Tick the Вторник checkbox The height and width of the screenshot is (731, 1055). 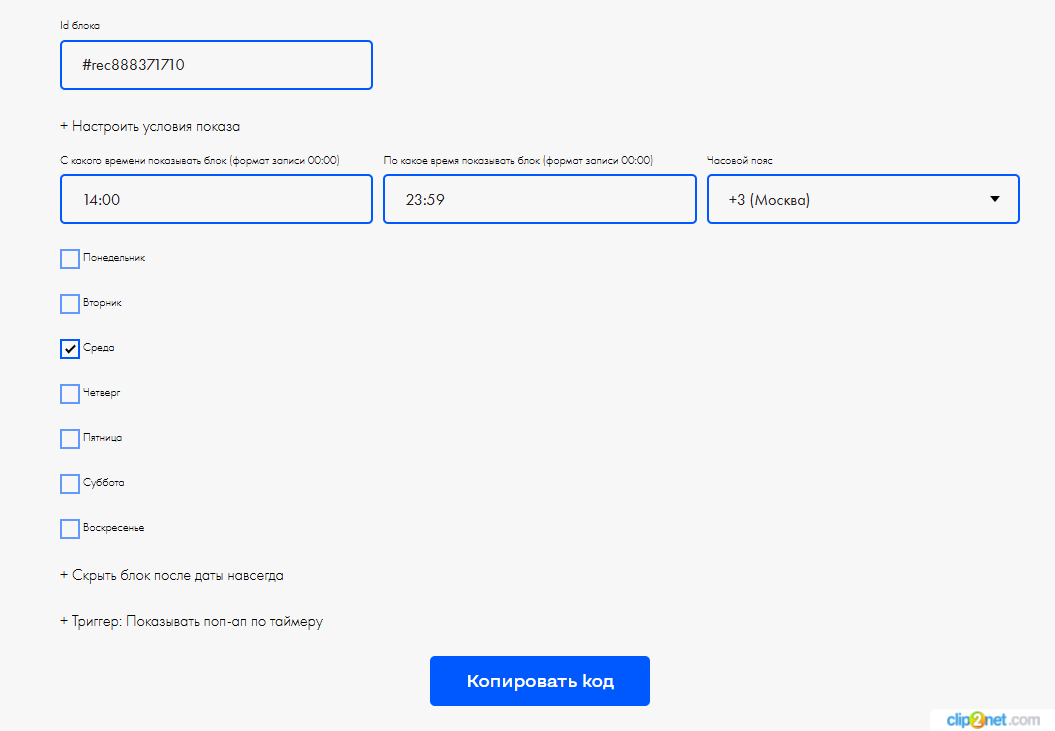coord(70,304)
